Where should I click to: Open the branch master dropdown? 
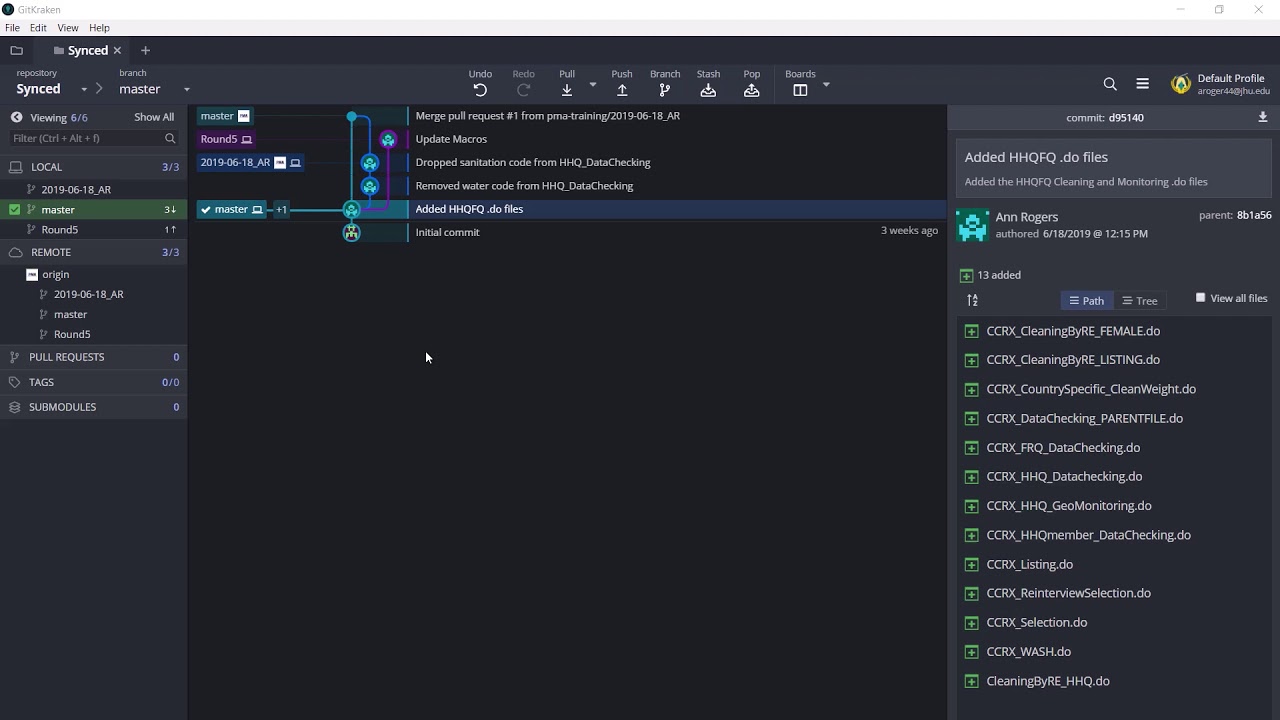pyautogui.click(x=186, y=89)
